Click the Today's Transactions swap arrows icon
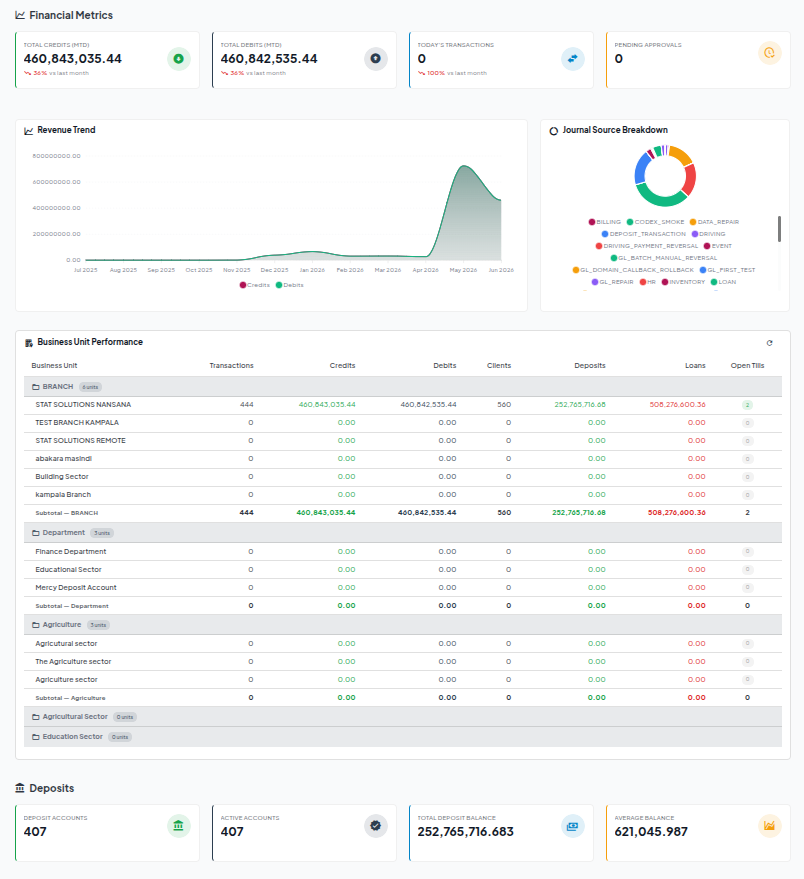This screenshot has width=804, height=879. point(572,59)
